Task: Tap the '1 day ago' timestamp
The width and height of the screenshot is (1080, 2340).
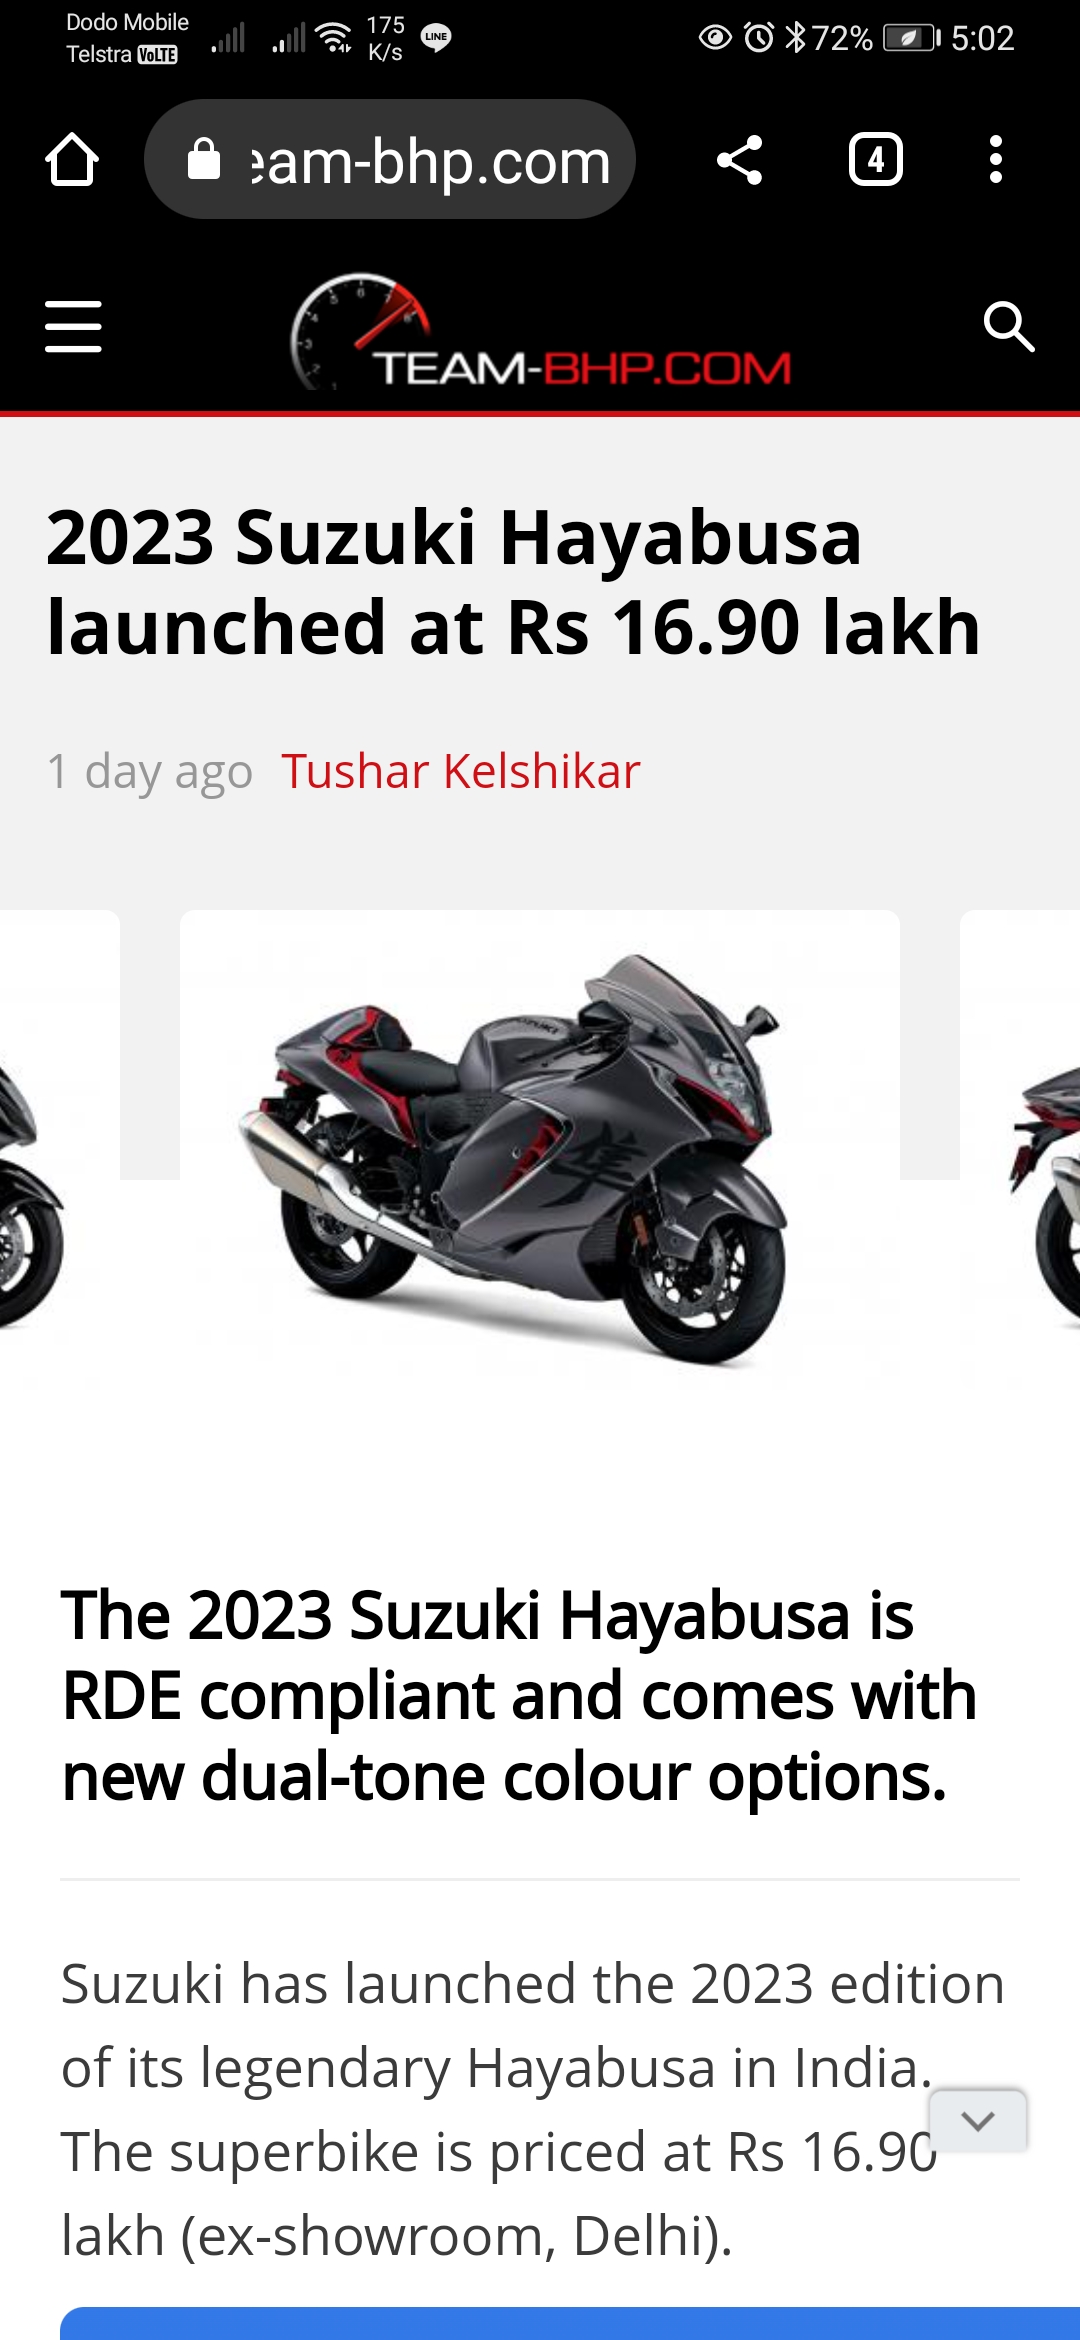Action: point(150,771)
